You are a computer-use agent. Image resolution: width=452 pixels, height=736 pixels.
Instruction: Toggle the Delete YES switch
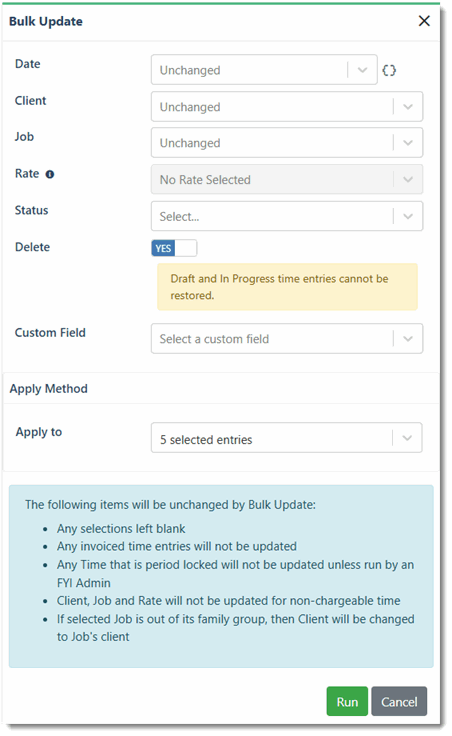click(174, 248)
